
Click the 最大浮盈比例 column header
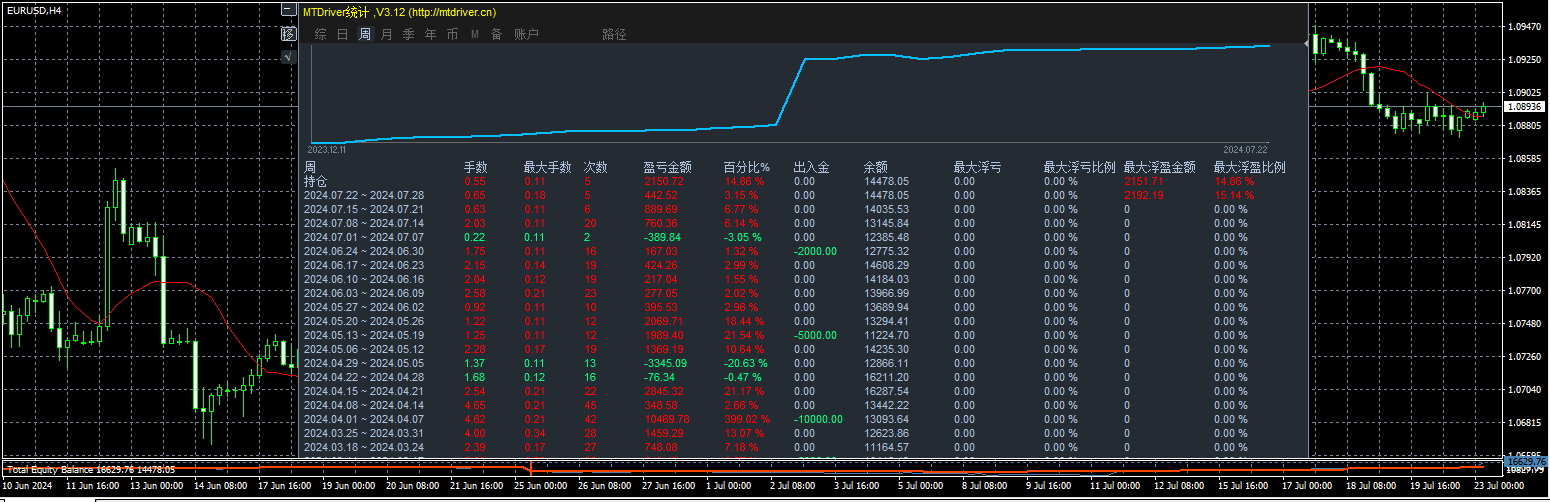(1249, 167)
